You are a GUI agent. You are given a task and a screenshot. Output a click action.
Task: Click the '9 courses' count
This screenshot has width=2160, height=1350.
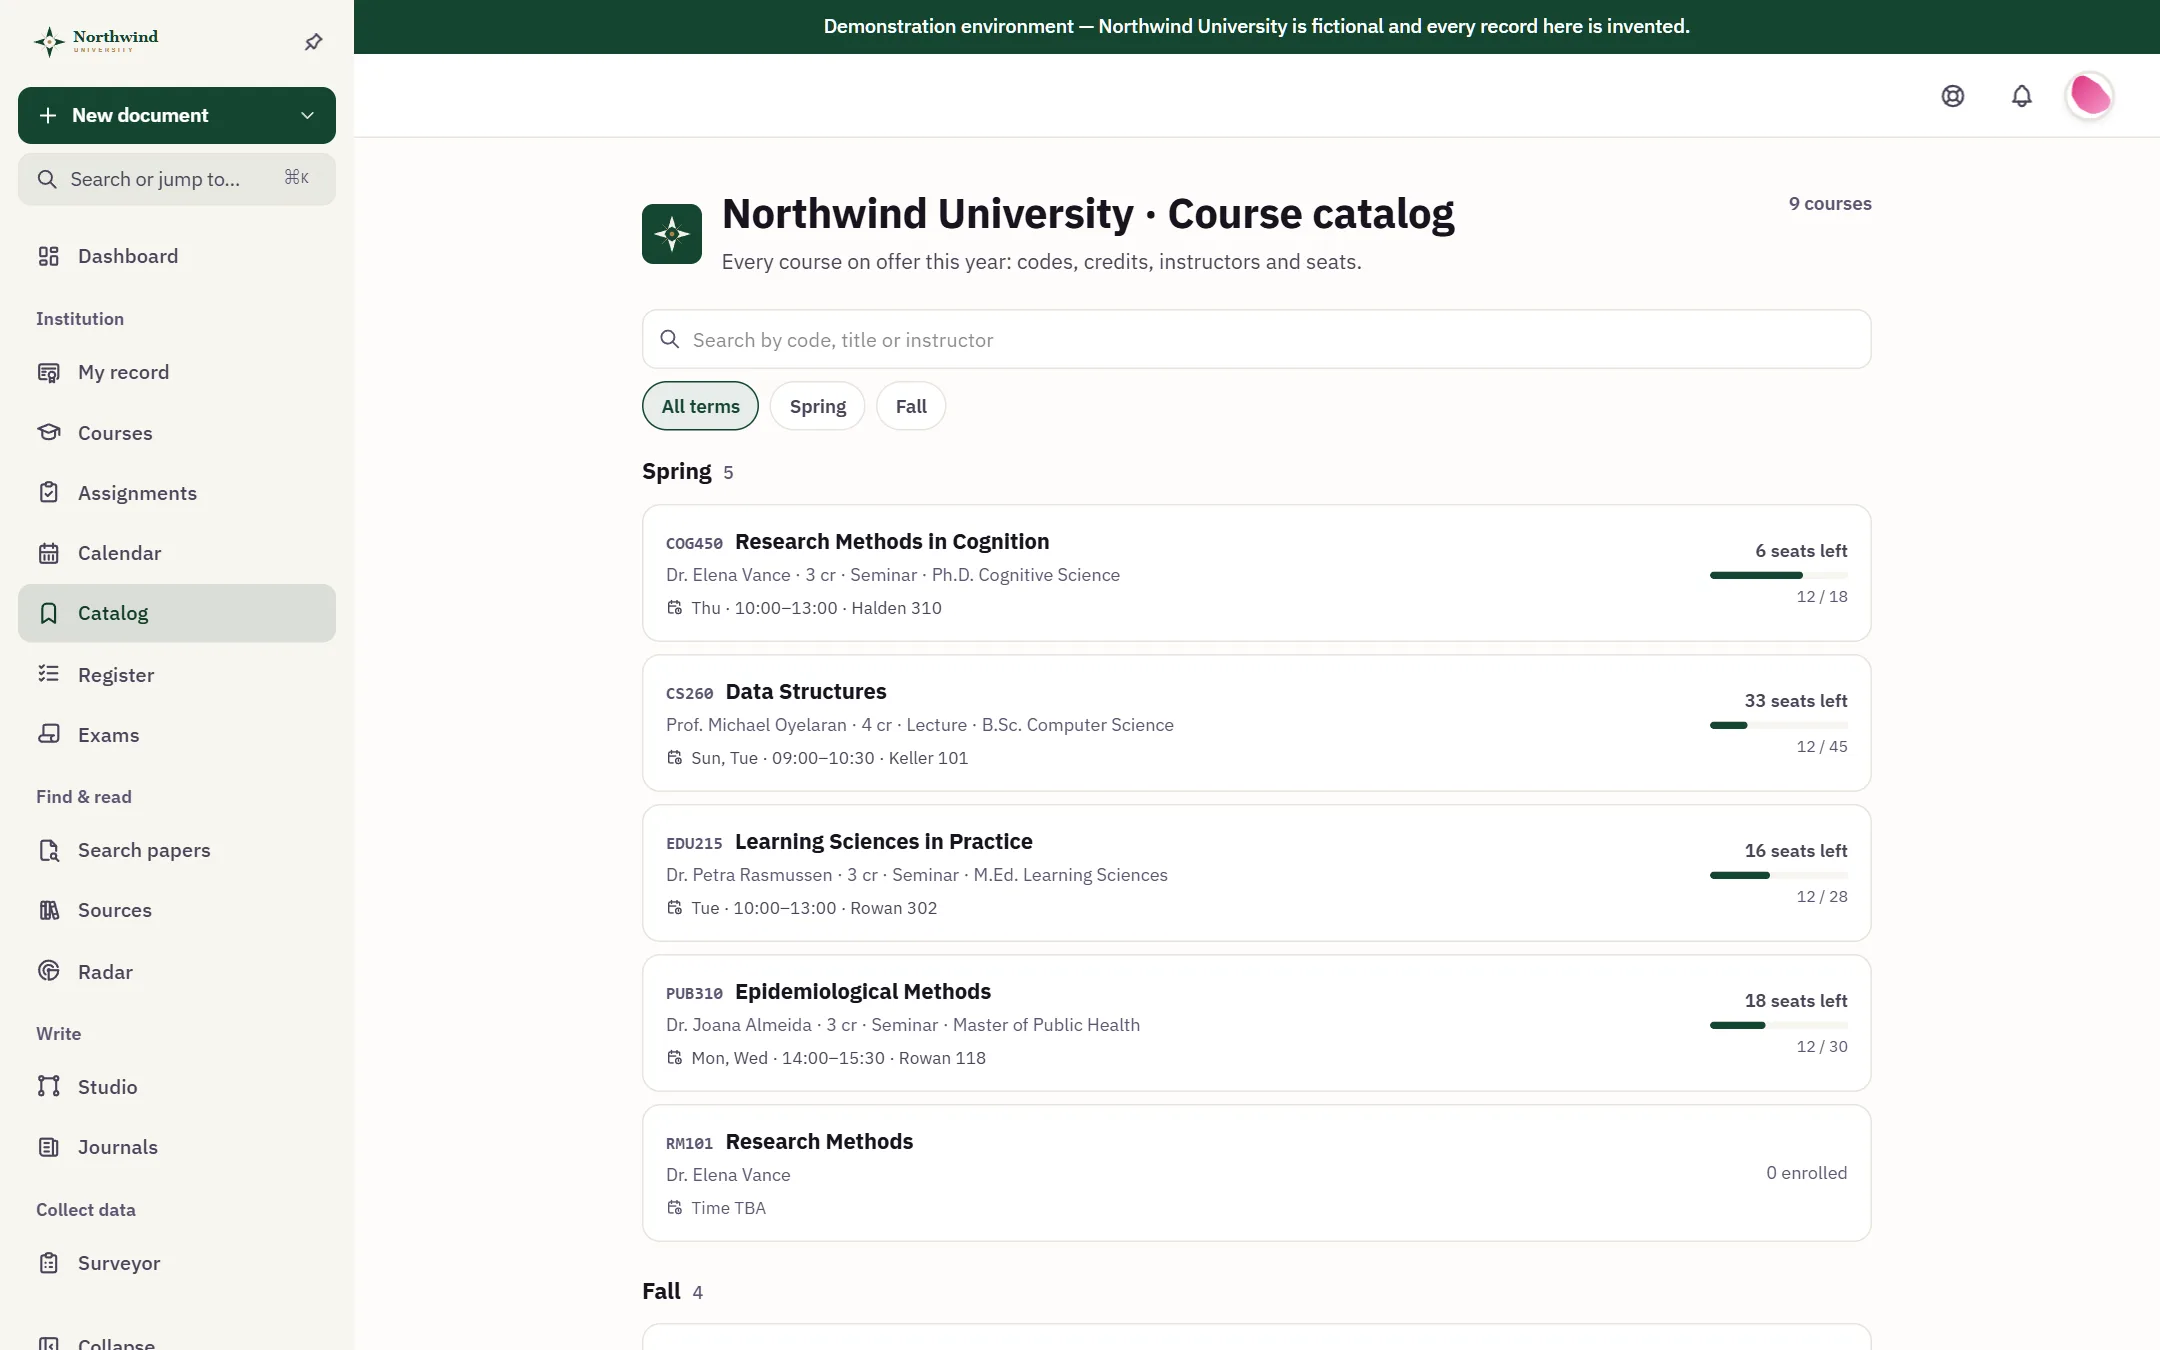(x=1830, y=203)
